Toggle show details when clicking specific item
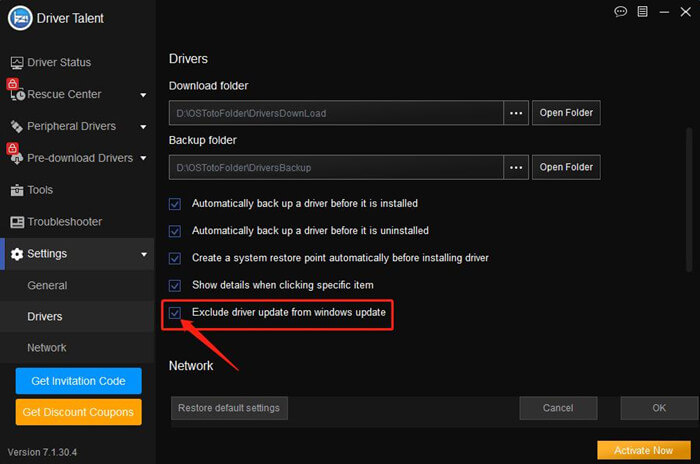The image size is (700, 464). 175,286
